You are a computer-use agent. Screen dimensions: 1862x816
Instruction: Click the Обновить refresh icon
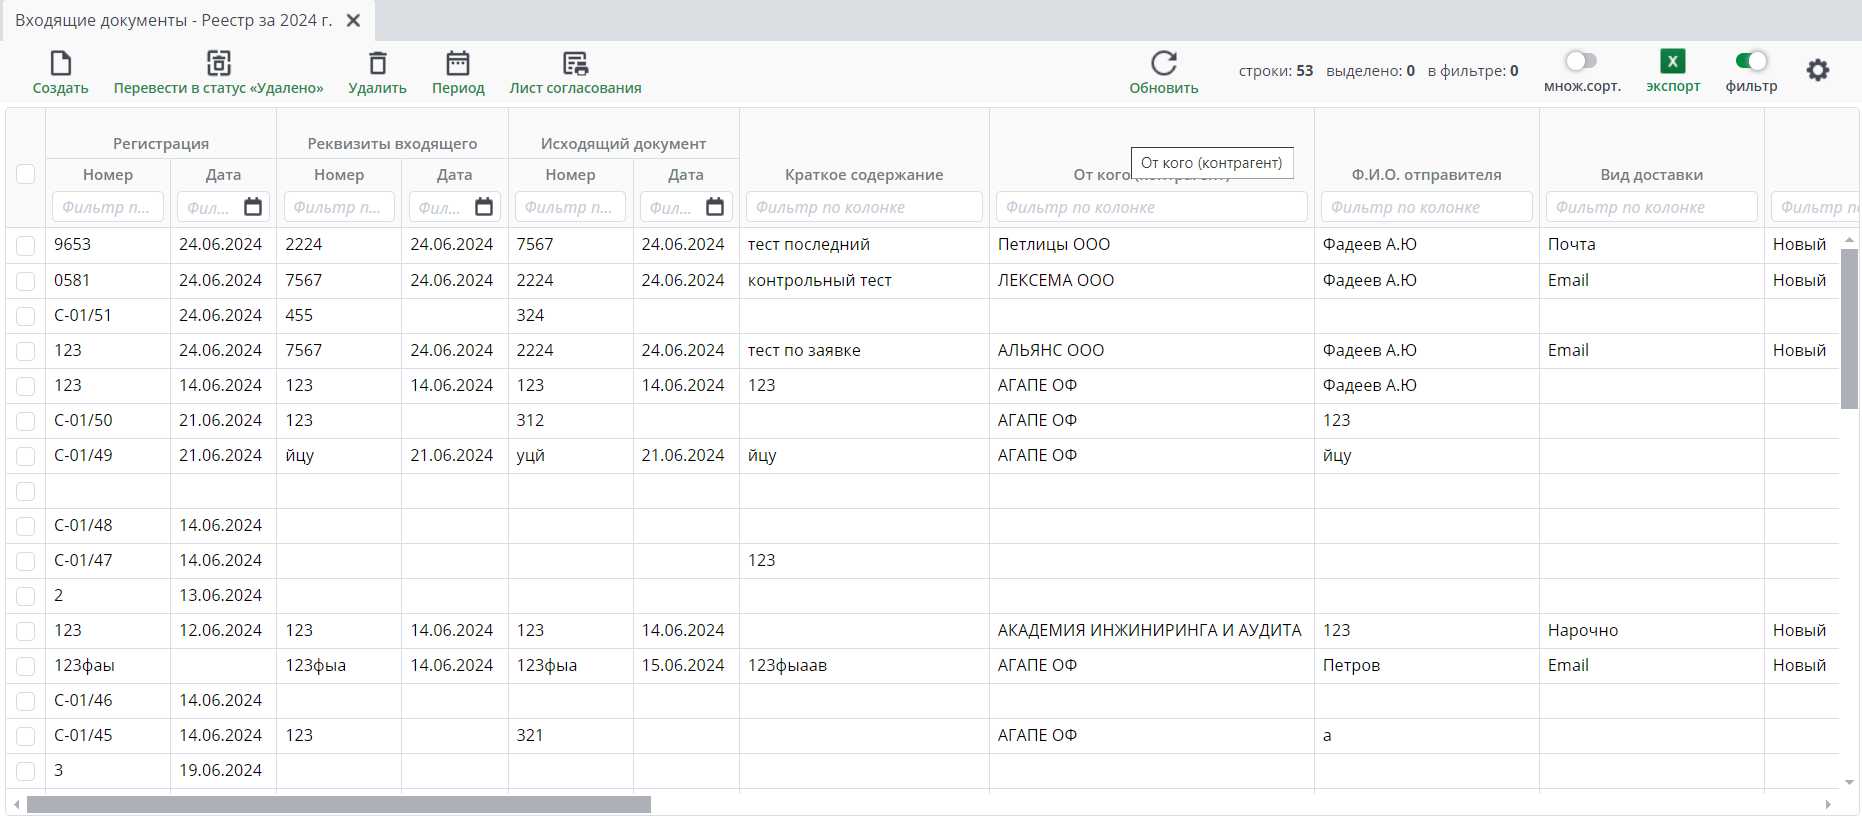coord(1164,63)
